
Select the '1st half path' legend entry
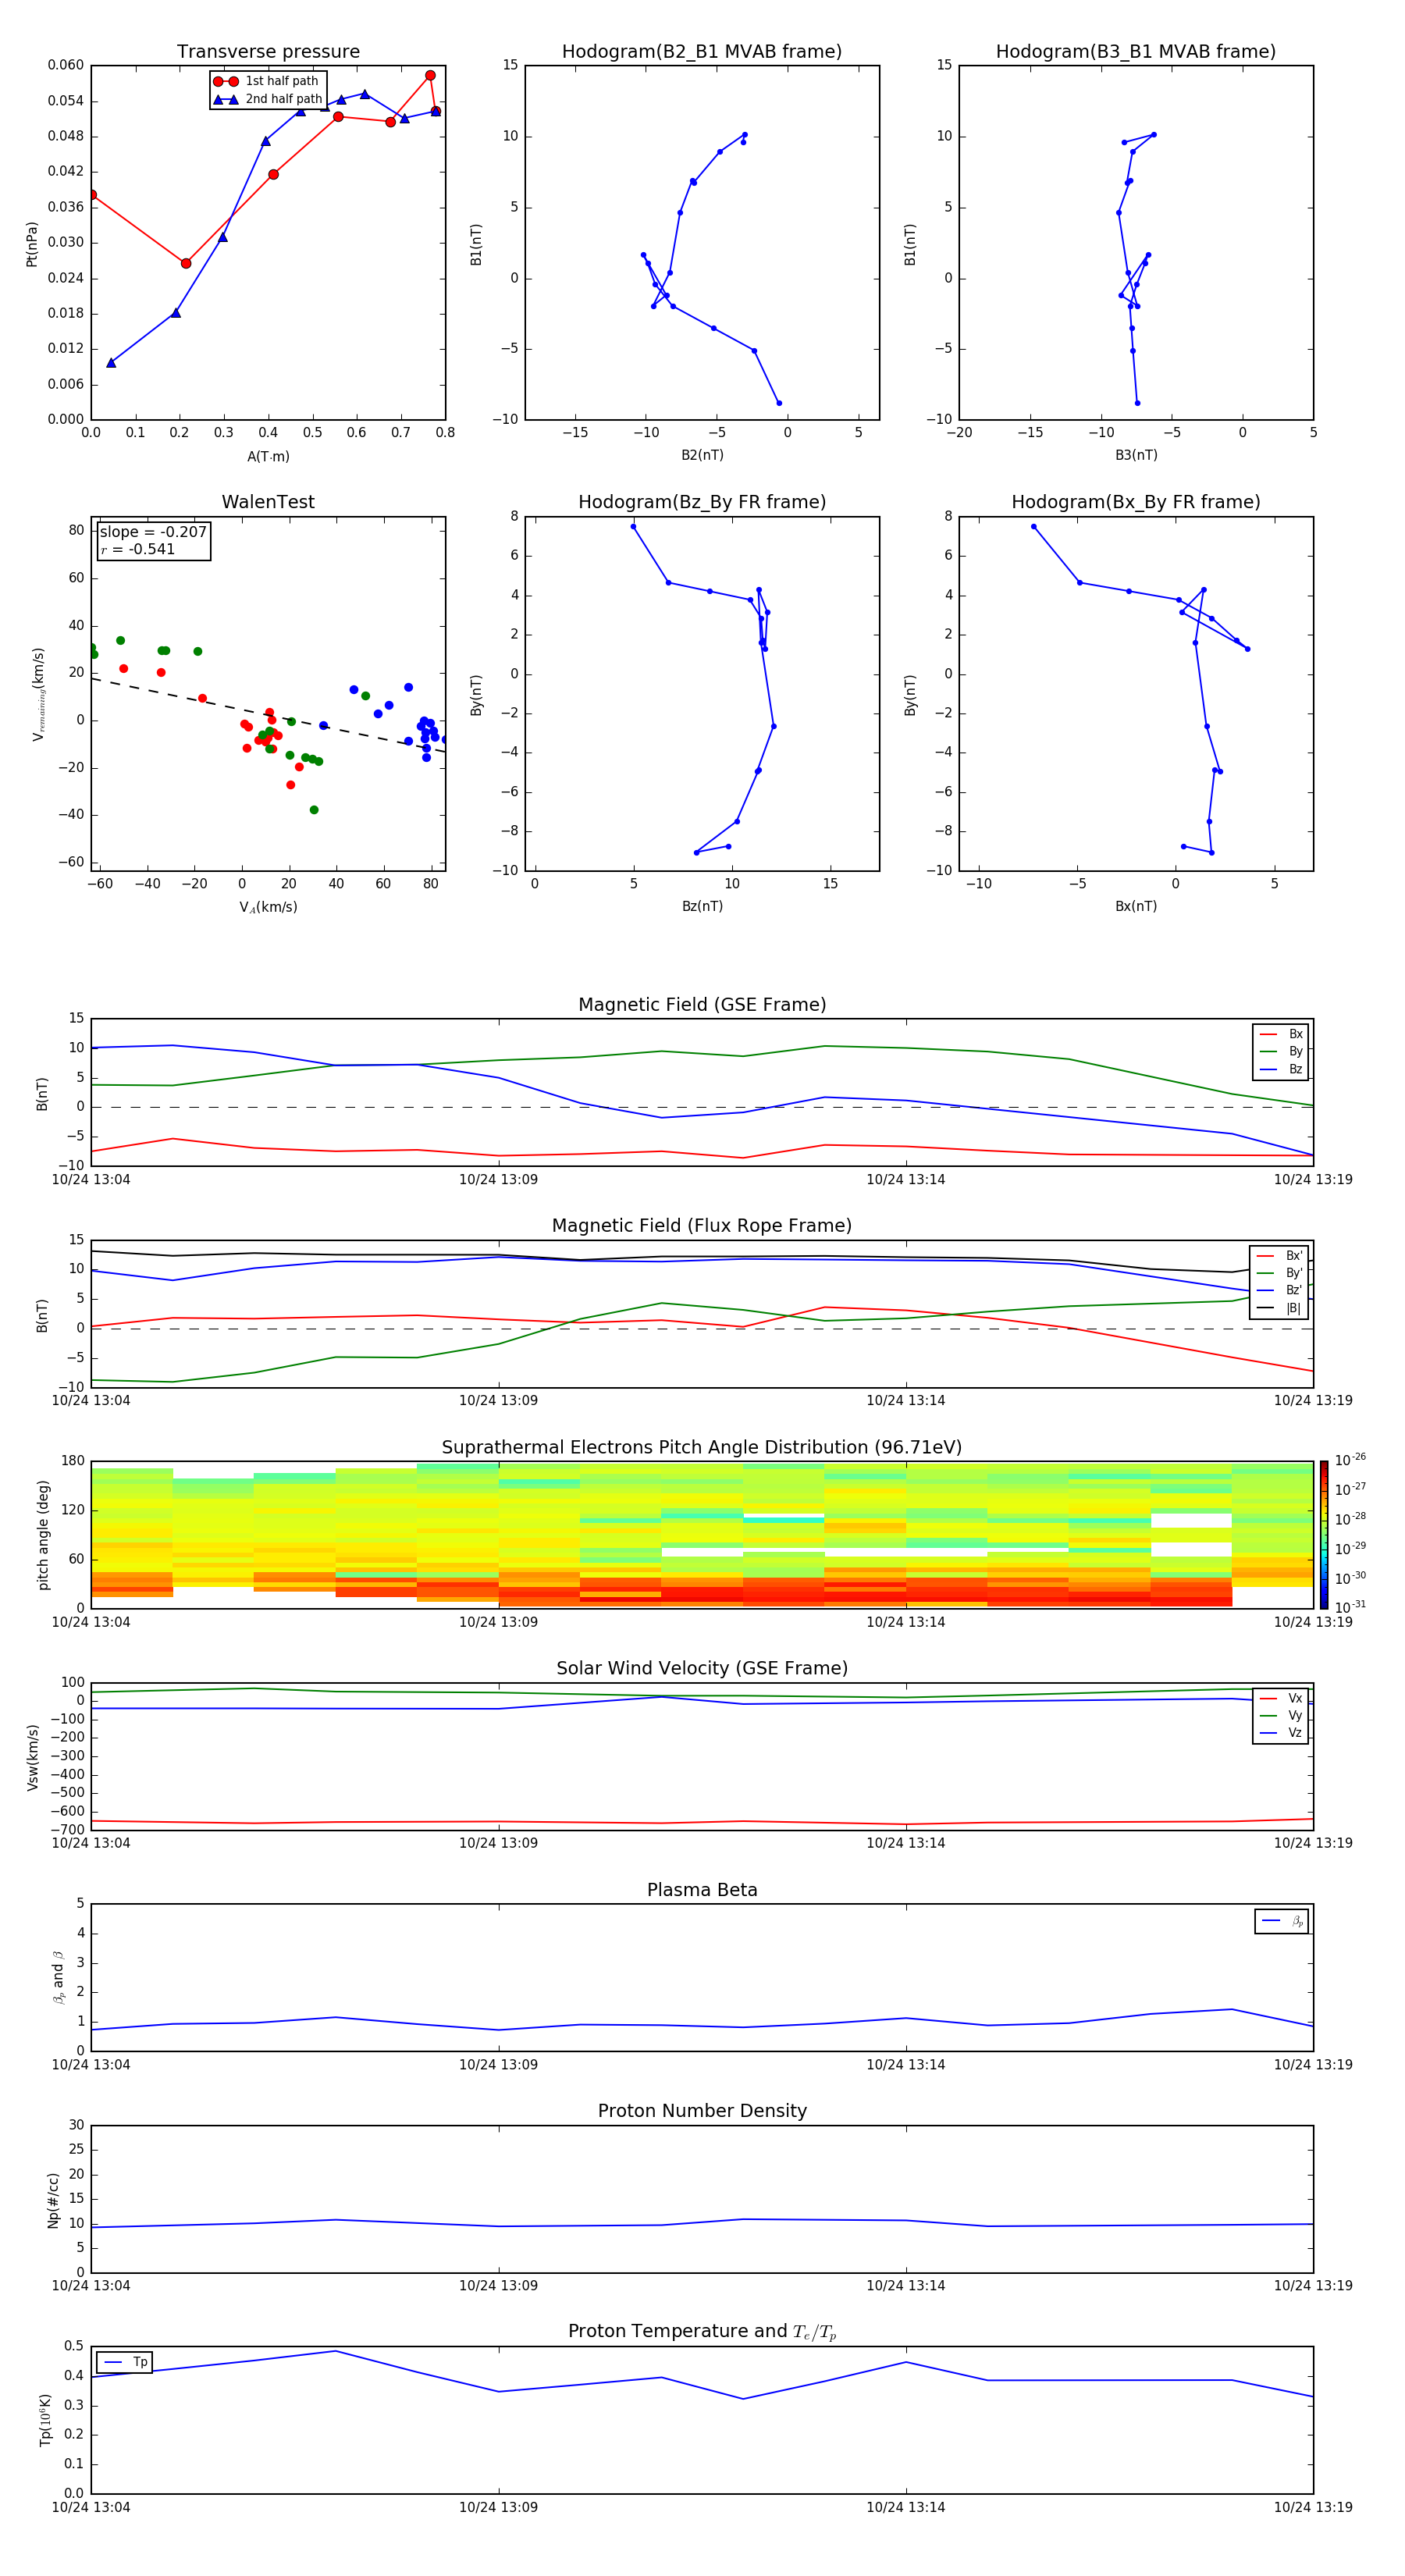point(267,81)
